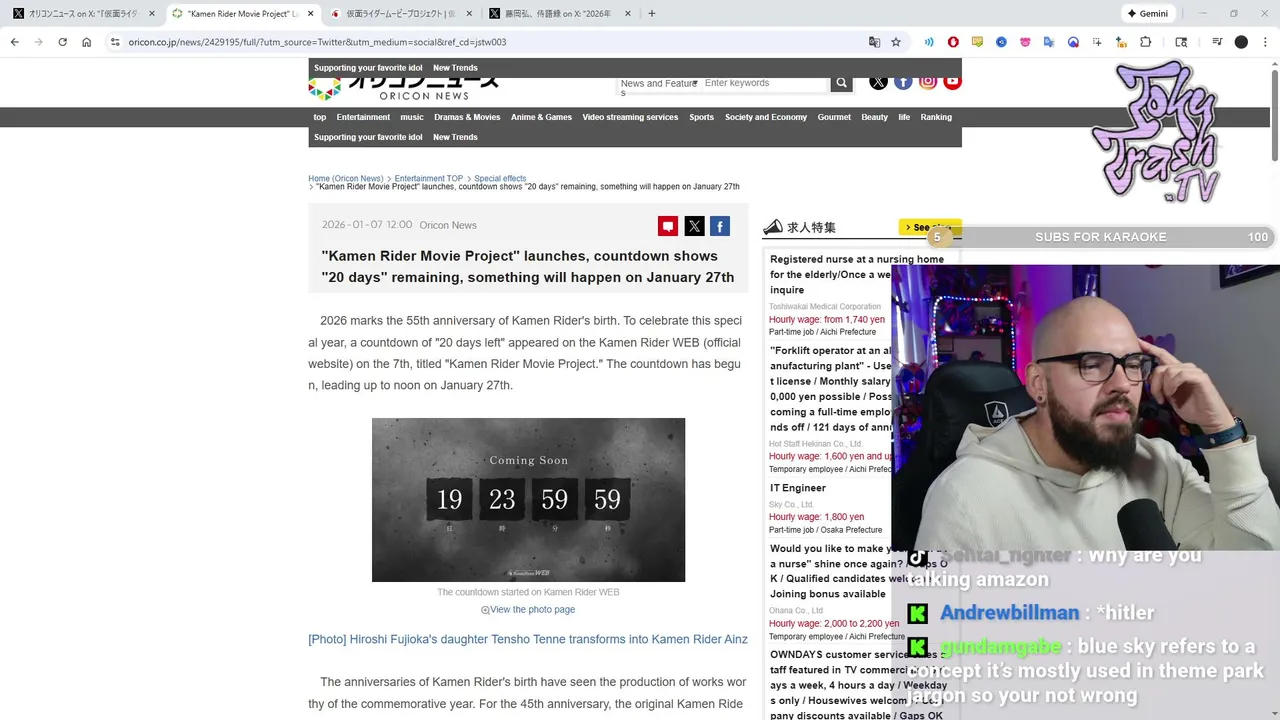This screenshot has width=1280, height=720.
Task: Open the Chrome profile avatar
Action: [1241, 42]
